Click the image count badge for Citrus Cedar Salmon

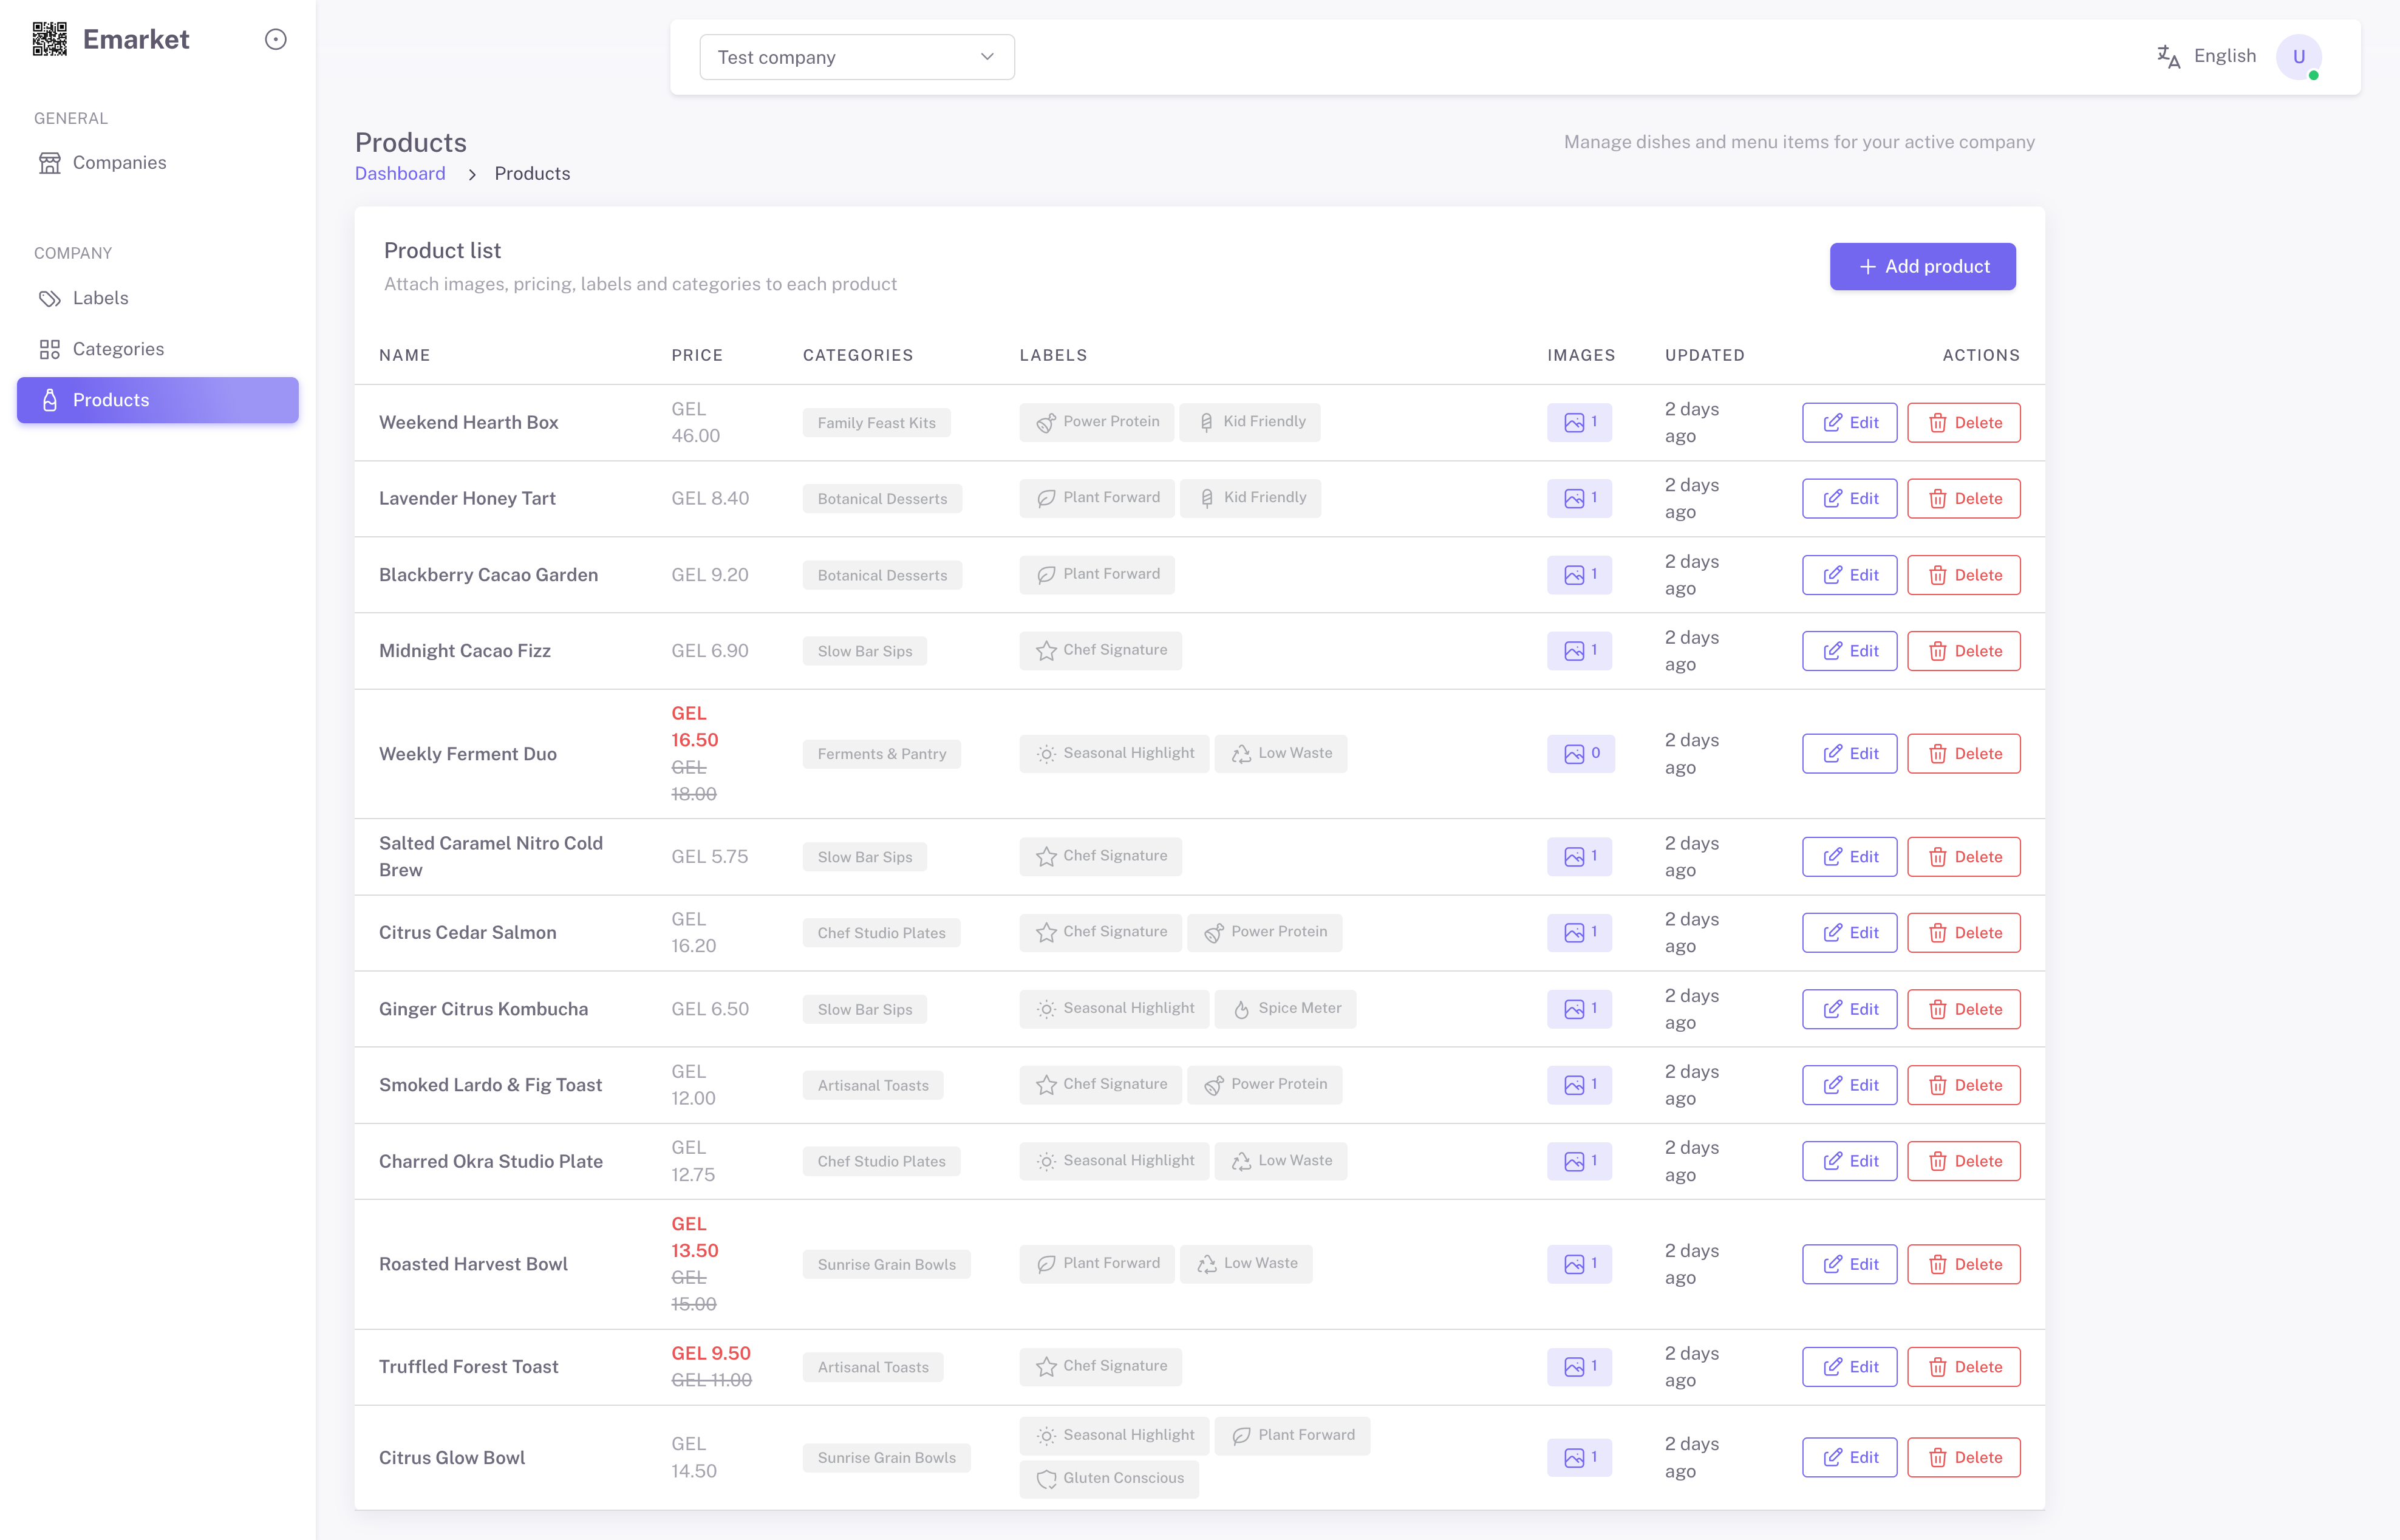[1579, 932]
